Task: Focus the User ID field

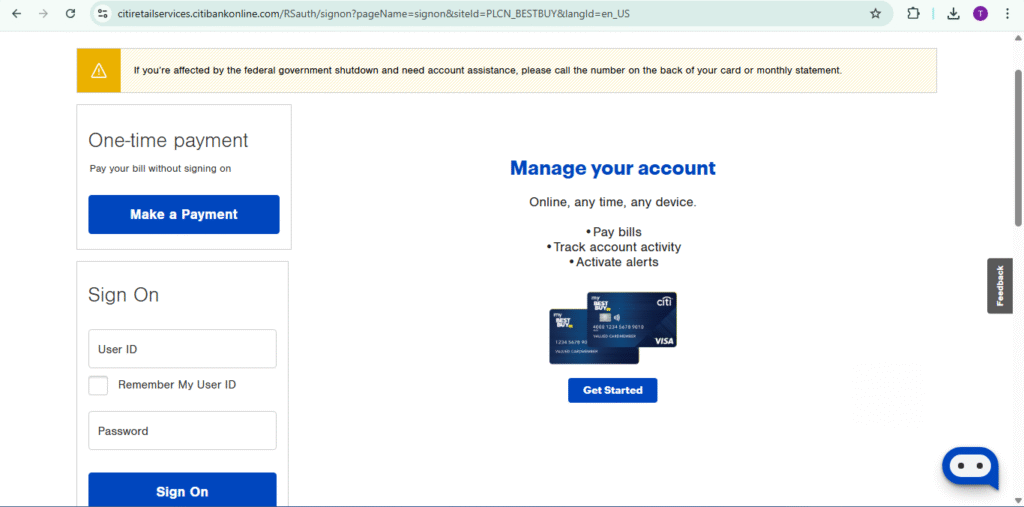Action: click(x=182, y=349)
